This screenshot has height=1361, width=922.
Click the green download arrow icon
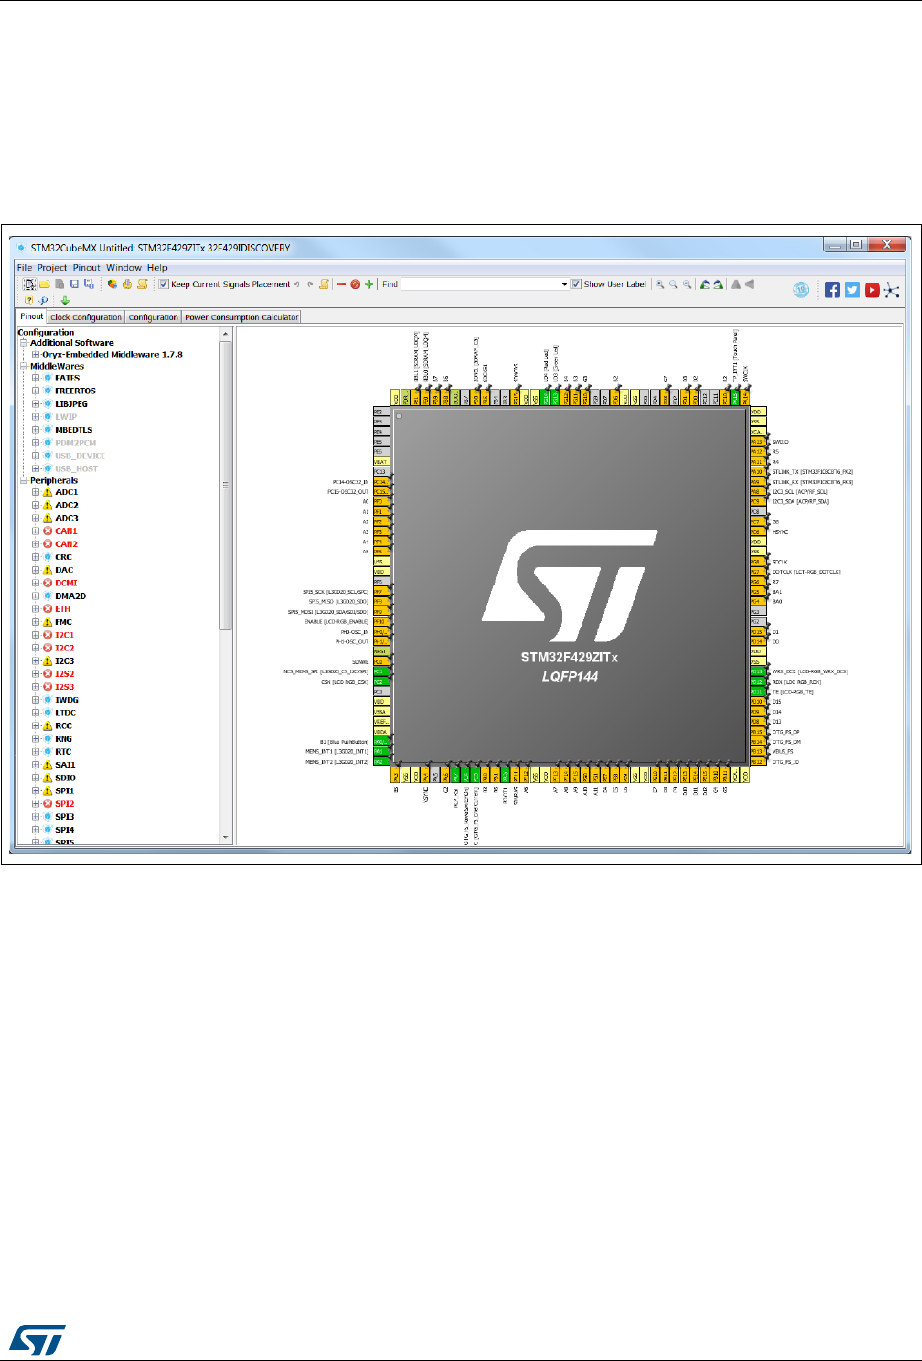click(x=65, y=300)
